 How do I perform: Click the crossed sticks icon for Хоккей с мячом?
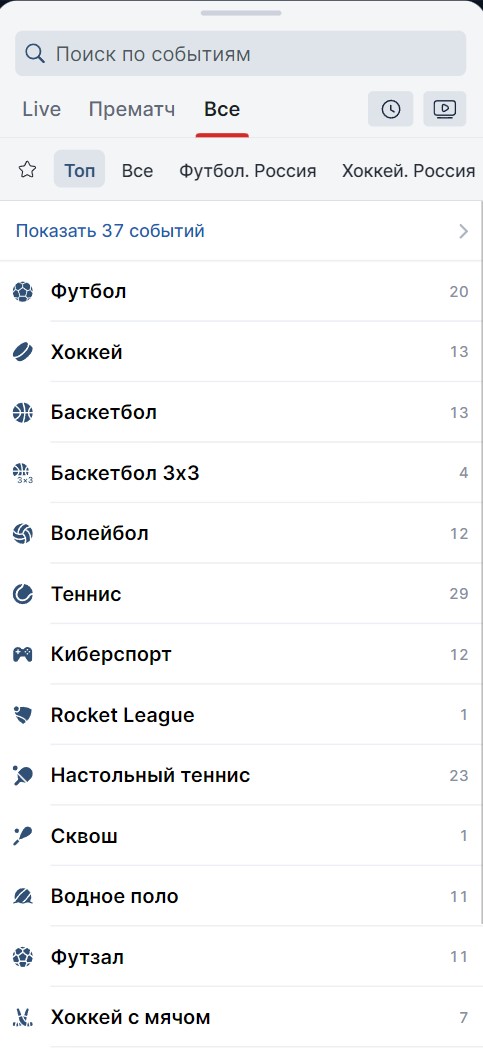22,1017
